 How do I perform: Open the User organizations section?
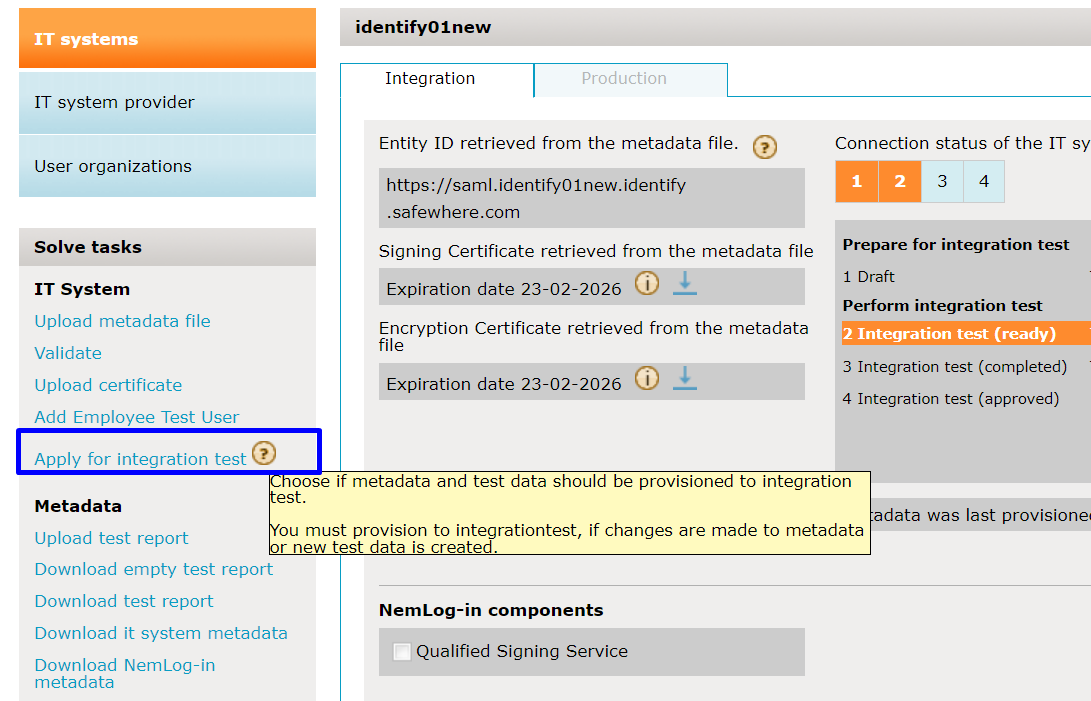click(167, 166)
